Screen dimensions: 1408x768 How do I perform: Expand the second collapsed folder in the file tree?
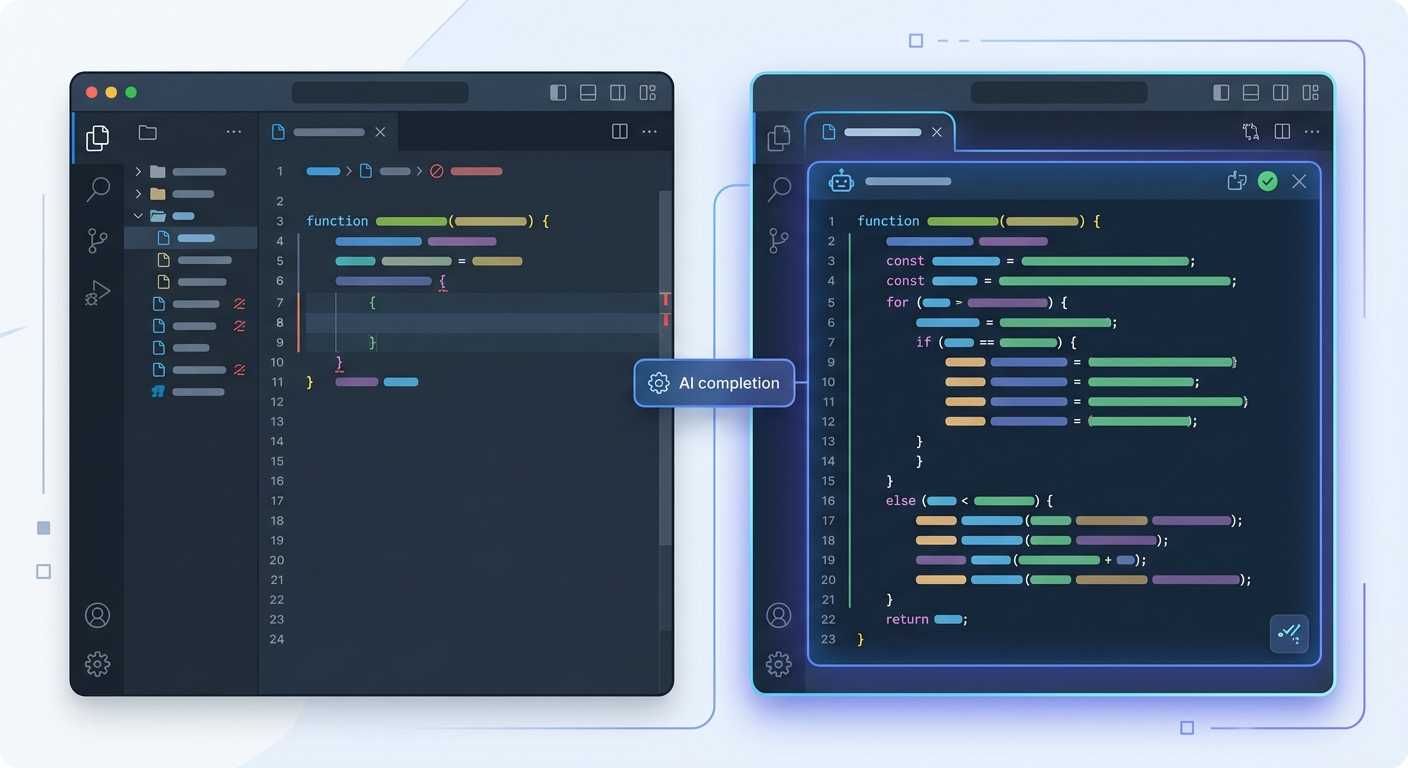139,193
